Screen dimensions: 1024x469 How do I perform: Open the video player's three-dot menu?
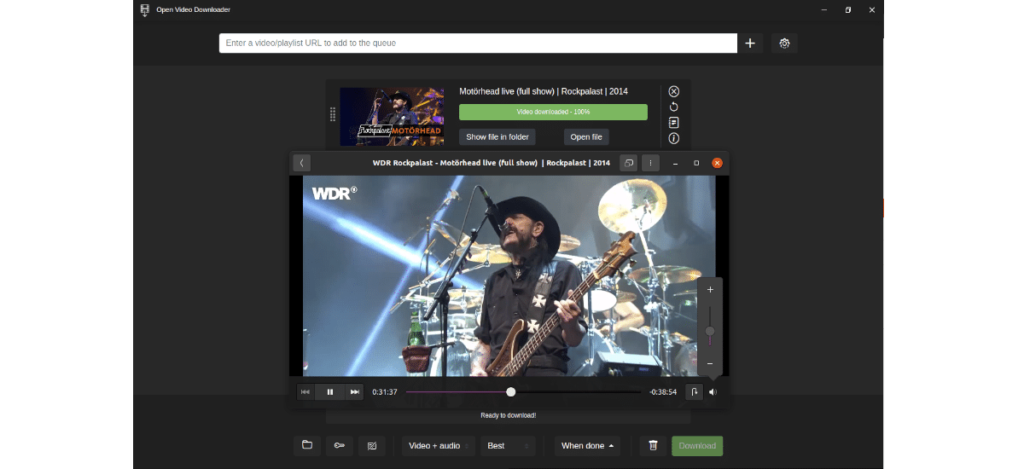pyautogui.click(x=650, y=163)
